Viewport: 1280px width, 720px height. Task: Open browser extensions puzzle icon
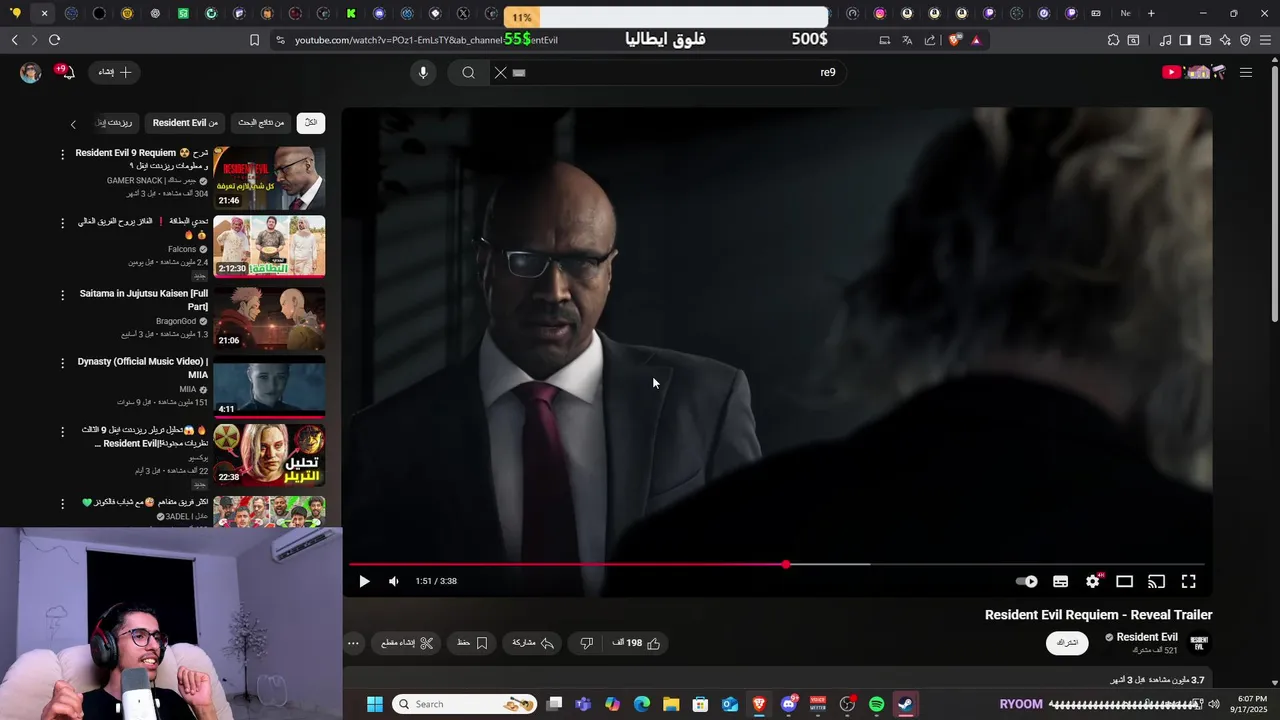click(x=1113, y=40)
